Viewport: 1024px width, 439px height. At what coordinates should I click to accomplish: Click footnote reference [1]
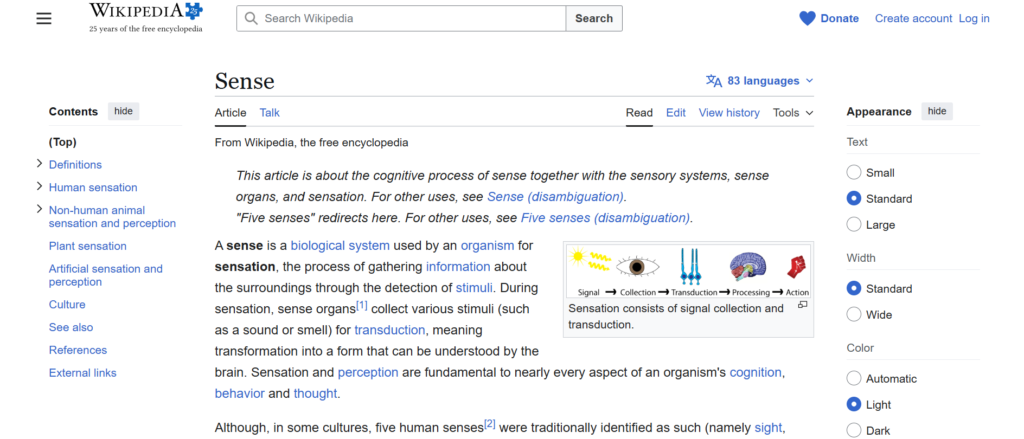pos(362,305)
